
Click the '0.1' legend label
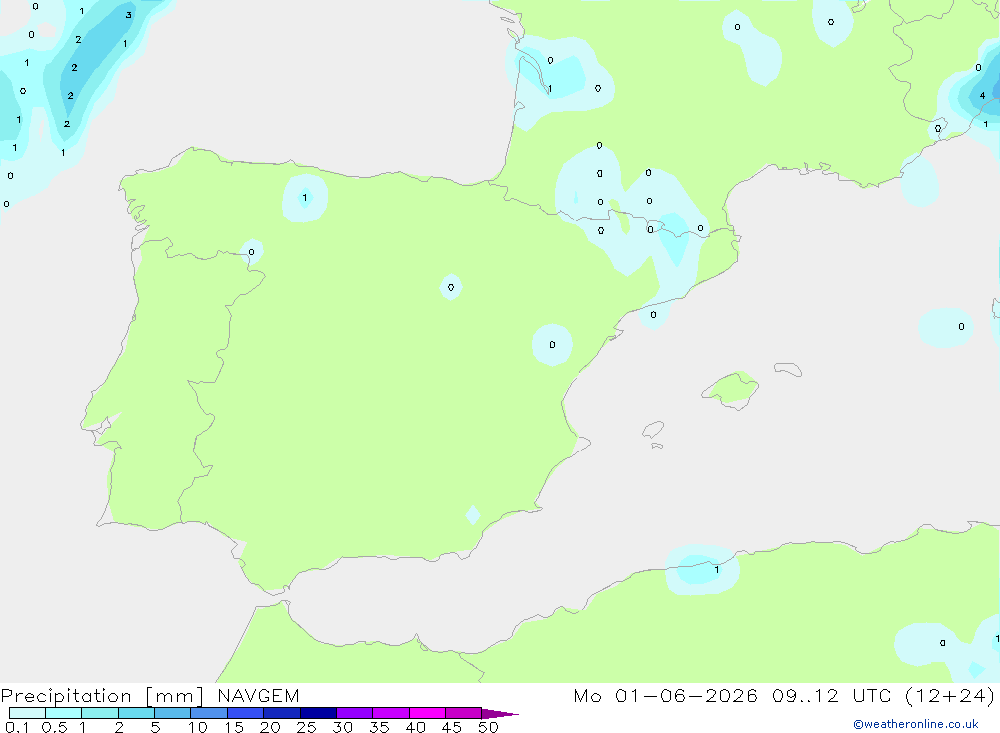point(17,727)
